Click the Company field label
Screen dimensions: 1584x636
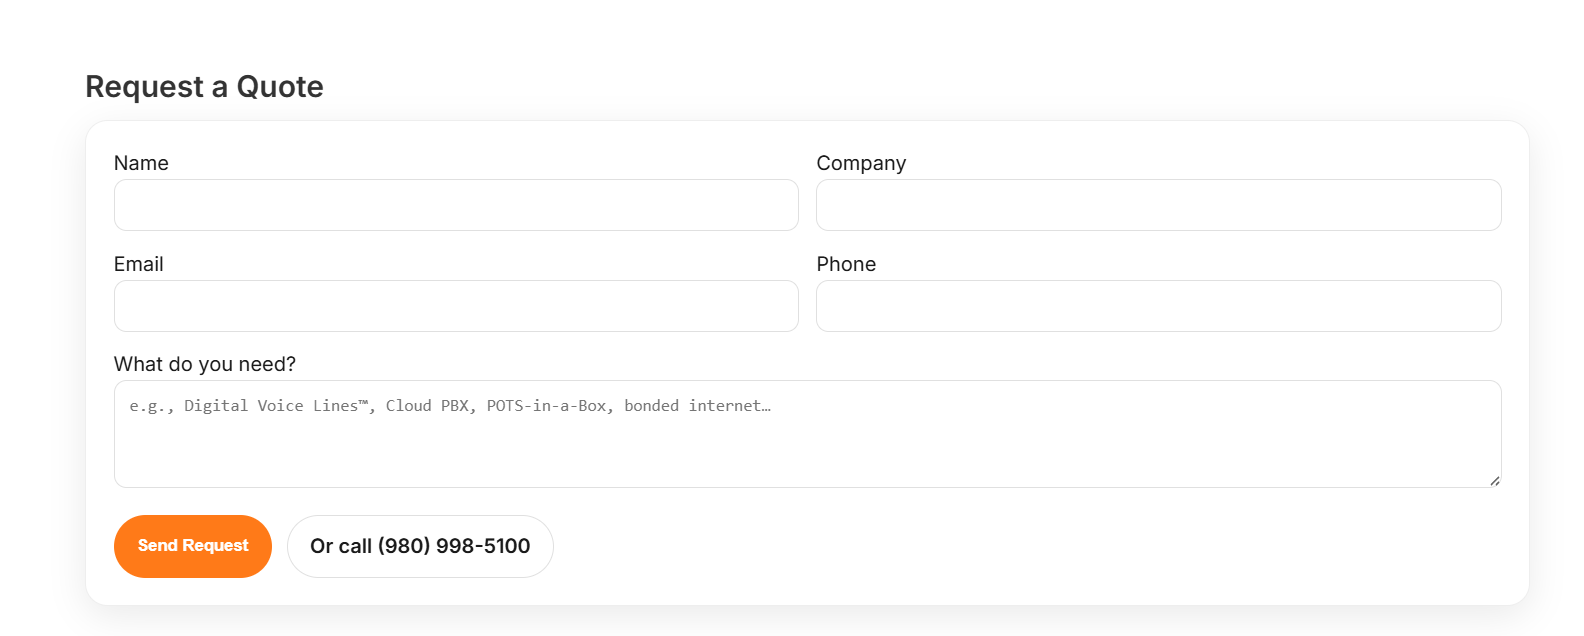pos(861,163)
